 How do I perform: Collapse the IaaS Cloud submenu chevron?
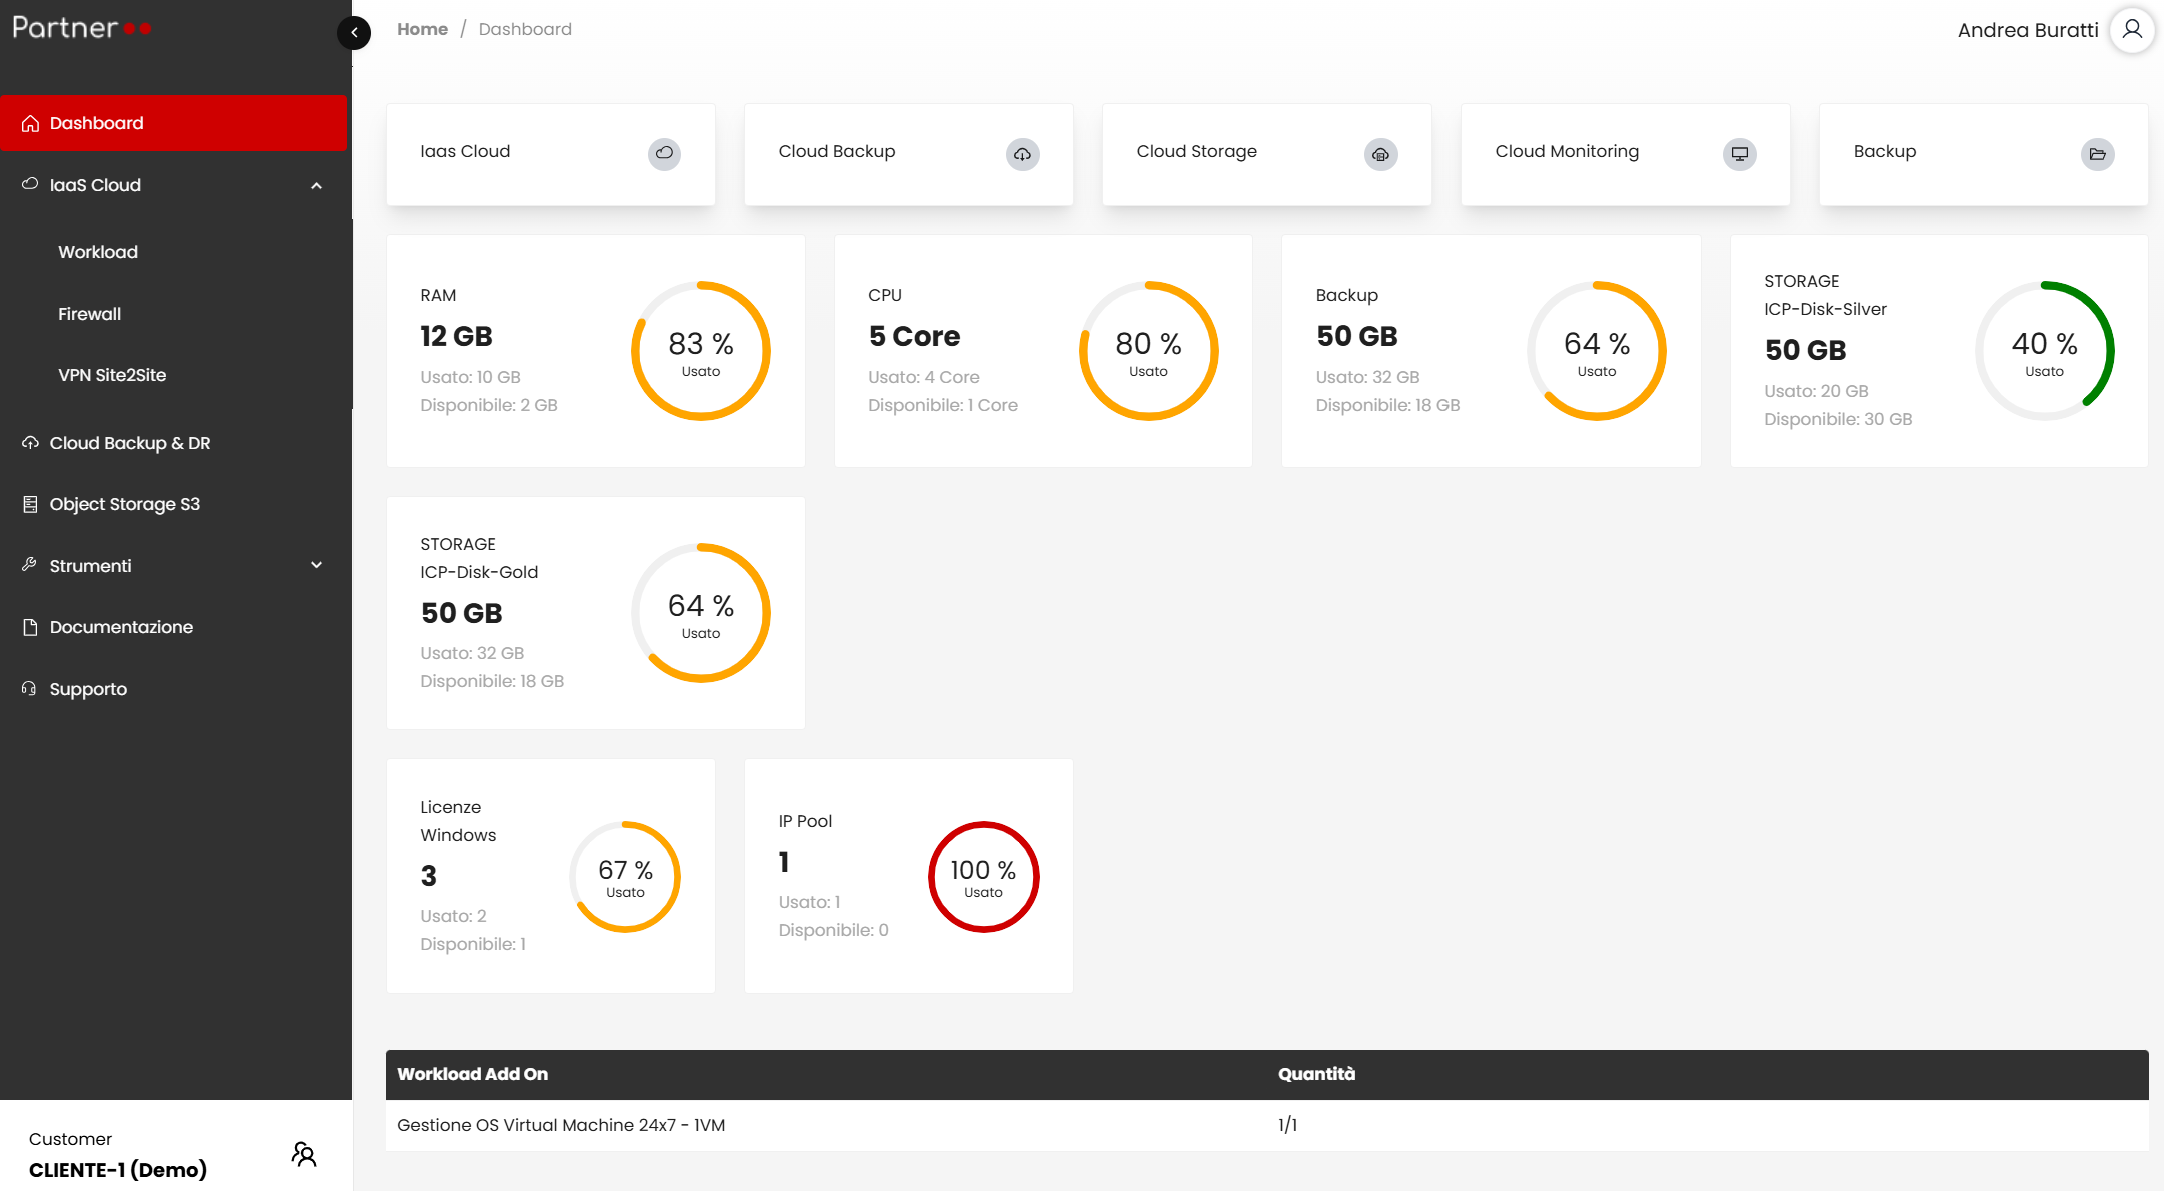(x=317, y=186)
